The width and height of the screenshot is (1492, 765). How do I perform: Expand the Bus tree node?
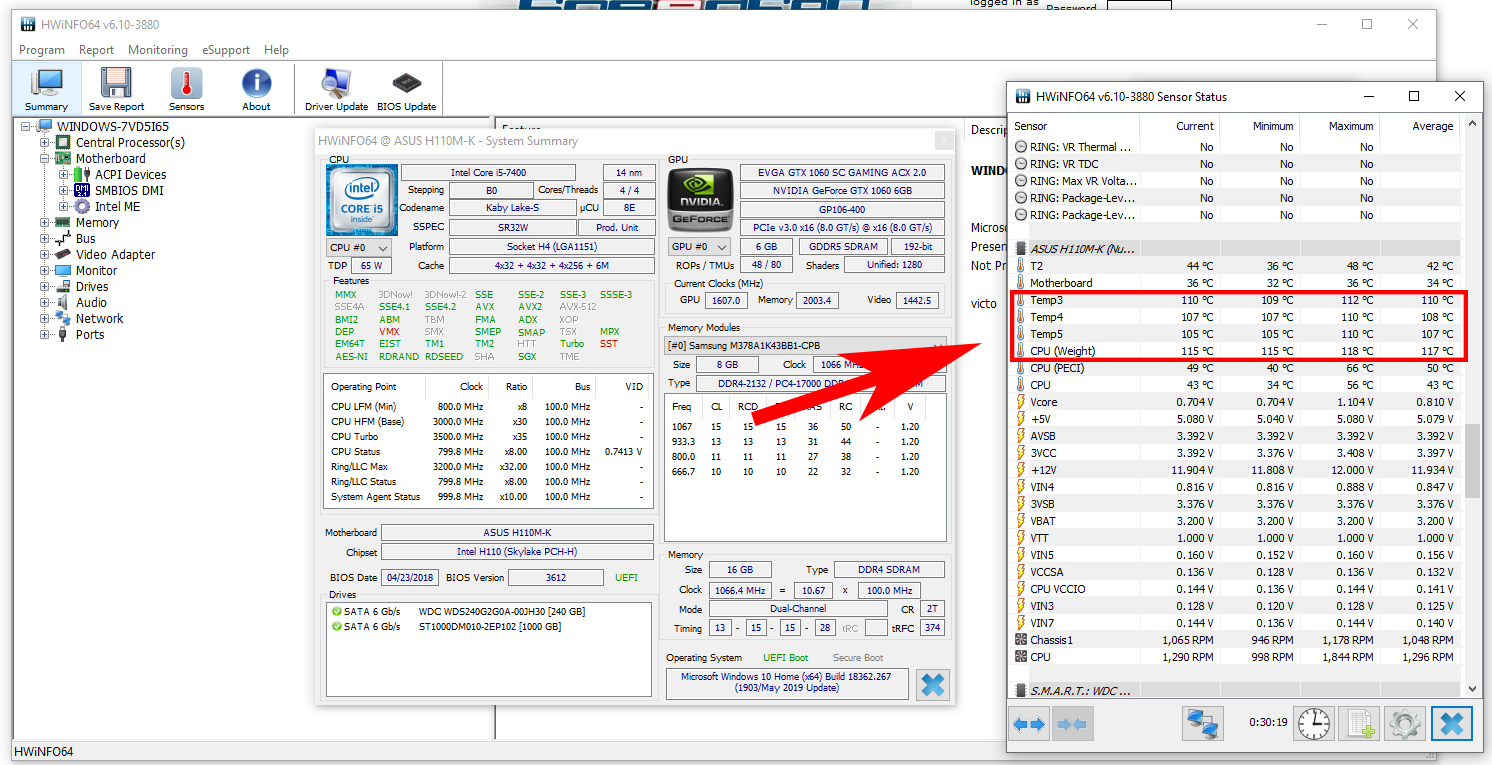point(45,239)
